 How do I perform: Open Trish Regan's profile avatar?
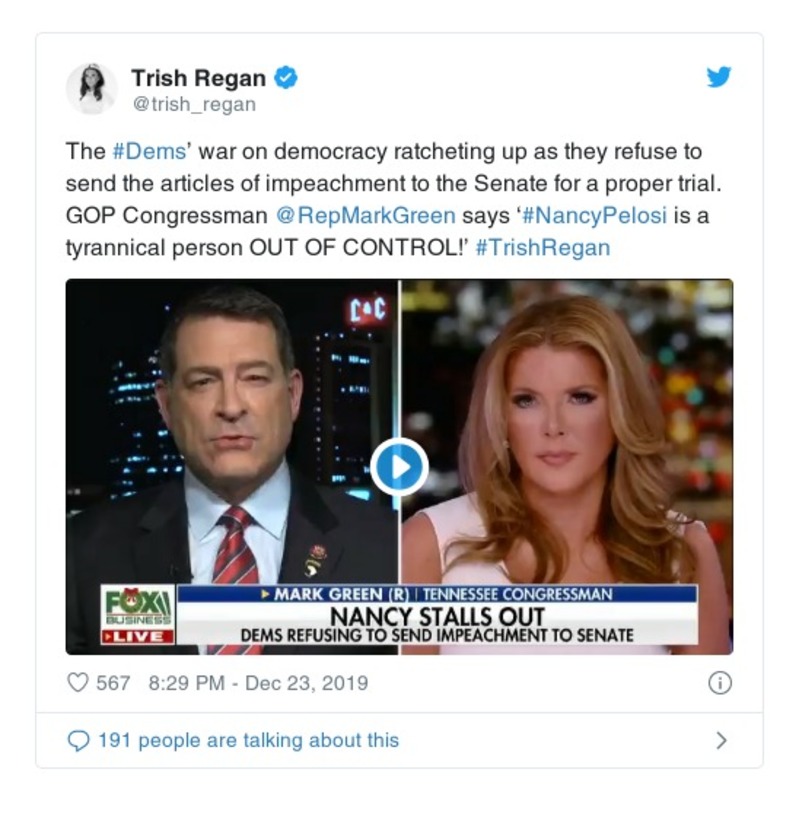pyautogui.click(x=91, y=89)
